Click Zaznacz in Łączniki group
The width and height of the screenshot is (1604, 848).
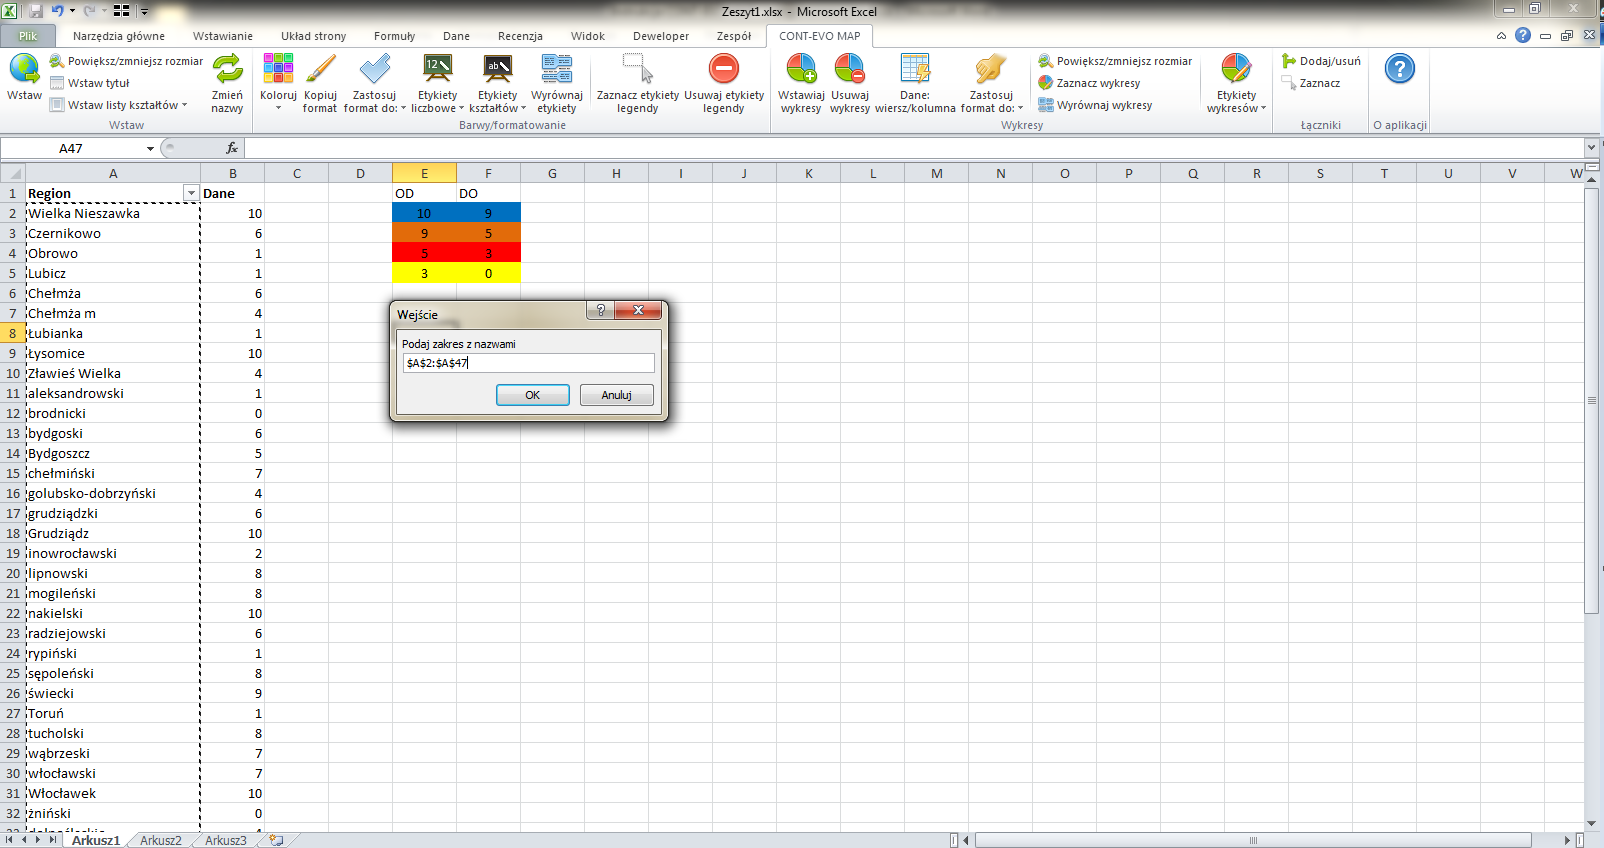pyautogui.click(x=1311, y=83)
